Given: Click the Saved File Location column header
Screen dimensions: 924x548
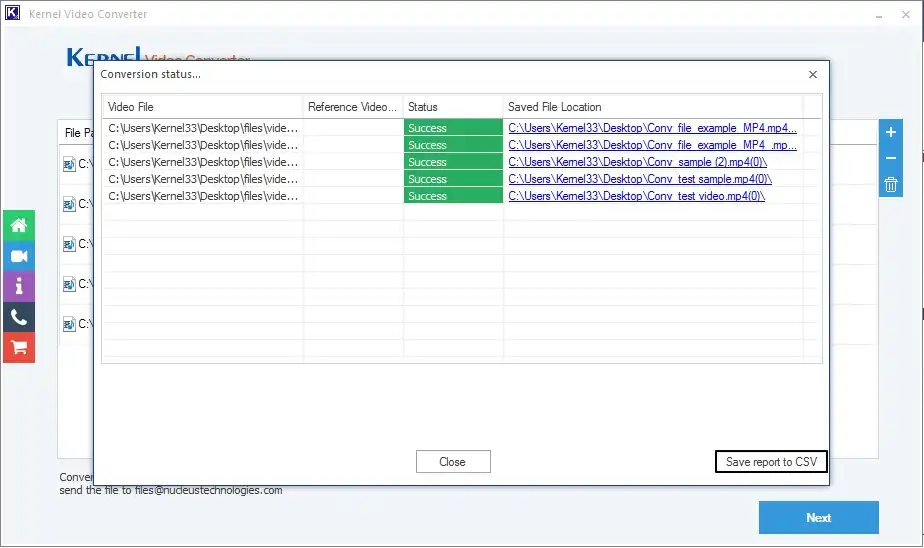Looking at the screenshot, I should pyautogui.click(x=653, y=107).
